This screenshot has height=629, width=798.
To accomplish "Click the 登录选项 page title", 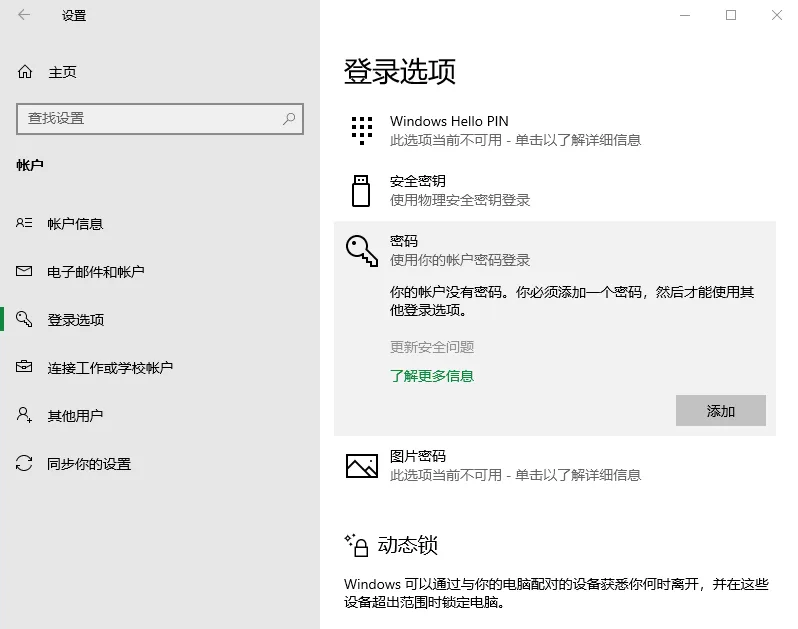I will tap(400, 71).
